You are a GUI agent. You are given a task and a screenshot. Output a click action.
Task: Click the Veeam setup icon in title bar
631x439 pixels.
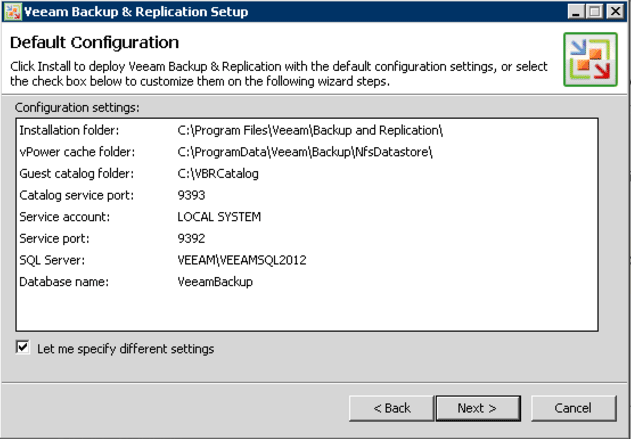[x=12, y=12]
